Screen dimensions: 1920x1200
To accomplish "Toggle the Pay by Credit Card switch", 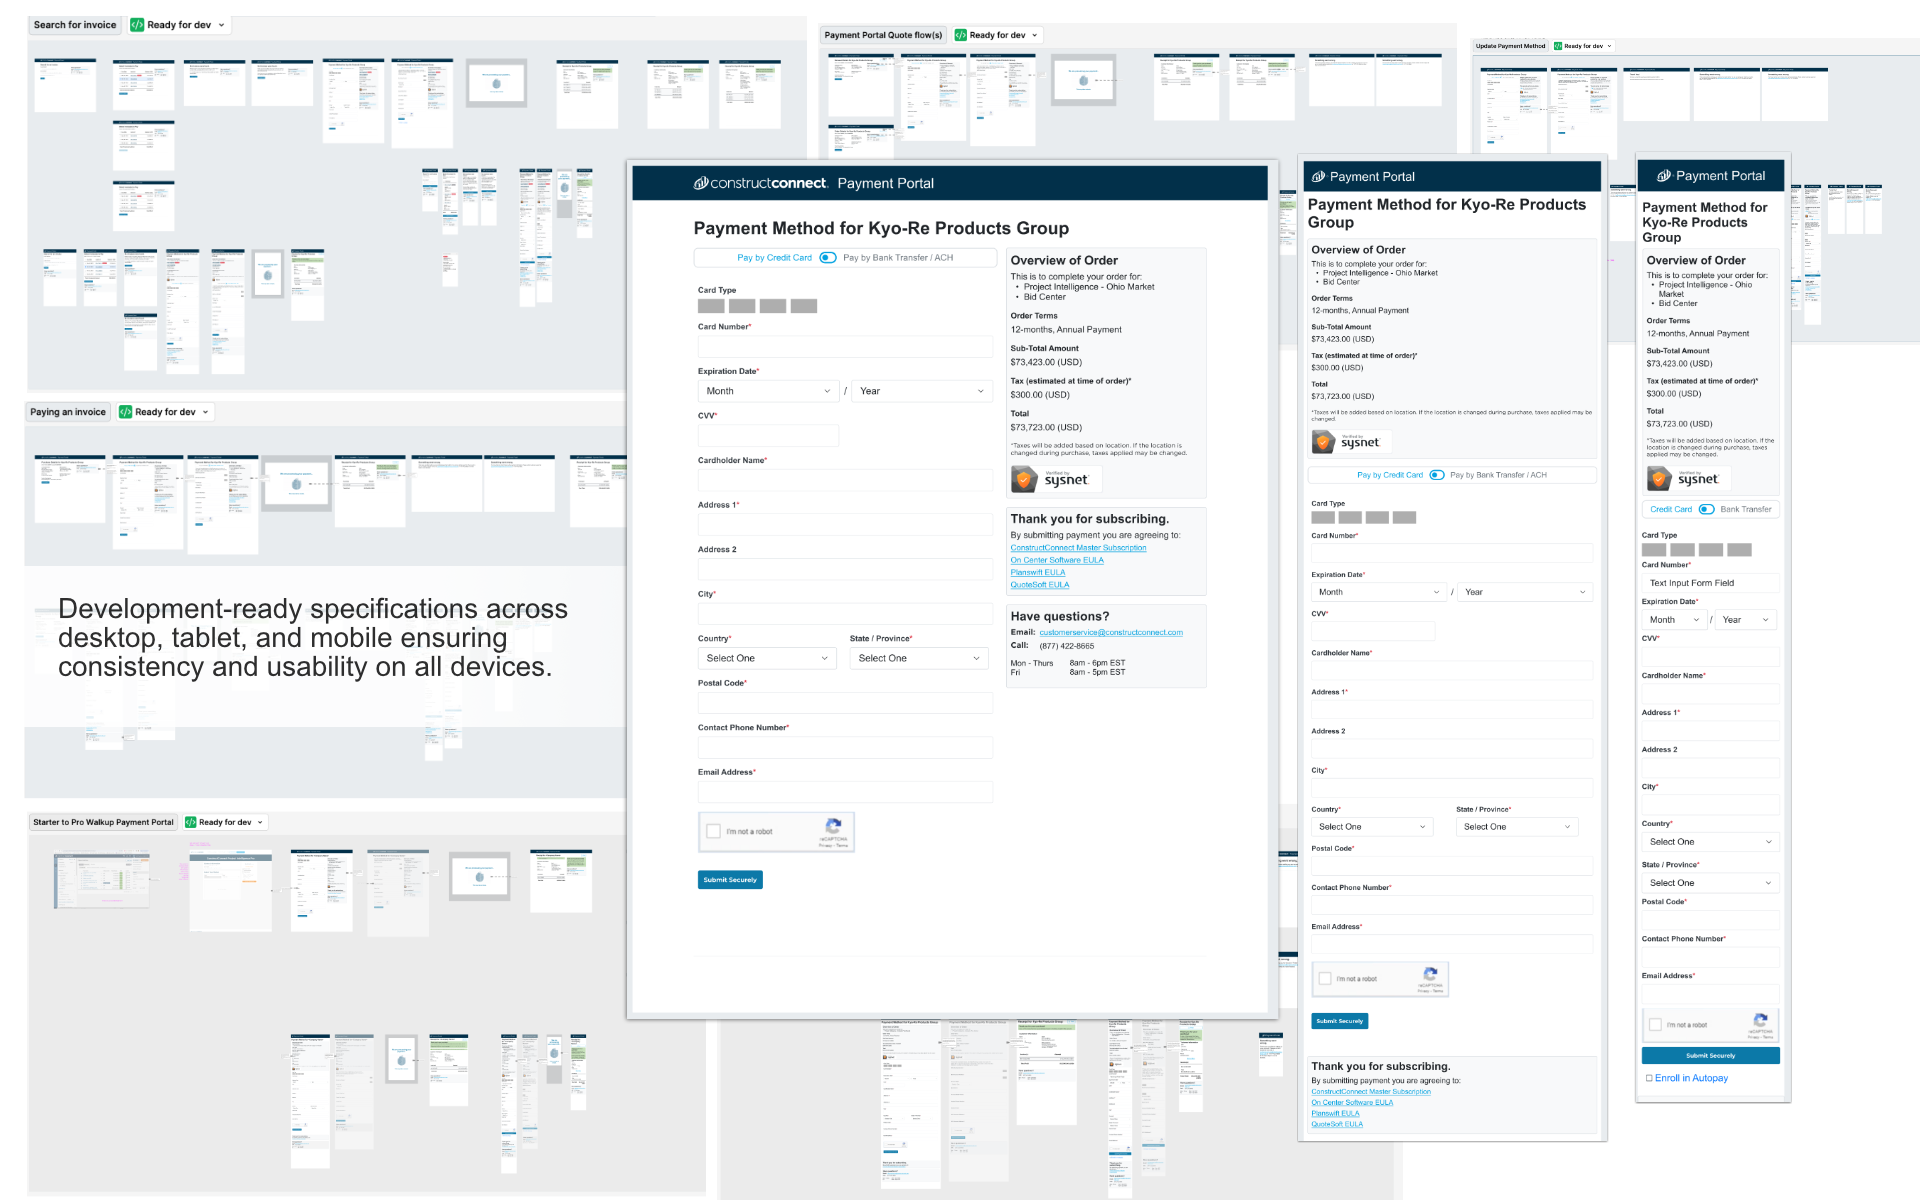I will coord(827,257).
